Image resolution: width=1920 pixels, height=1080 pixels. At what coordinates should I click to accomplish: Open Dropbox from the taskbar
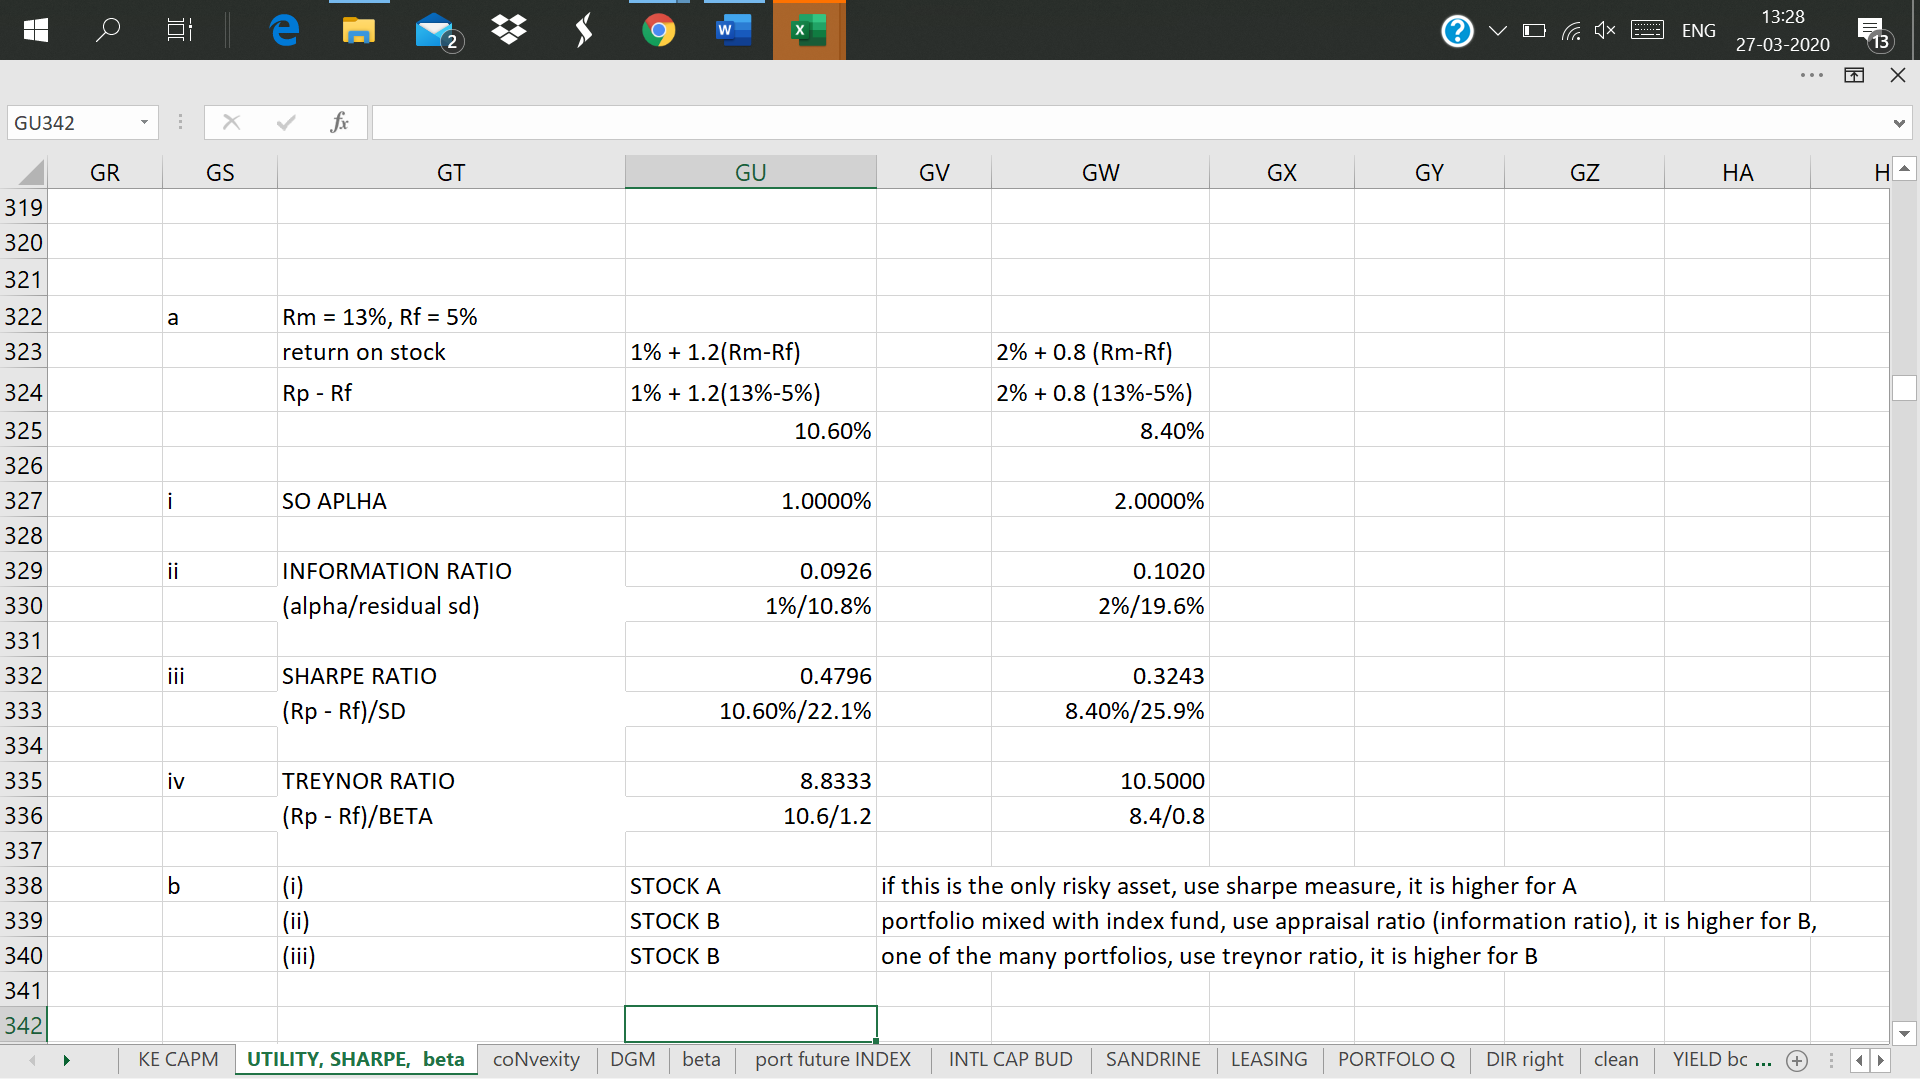tap(509, 30)
